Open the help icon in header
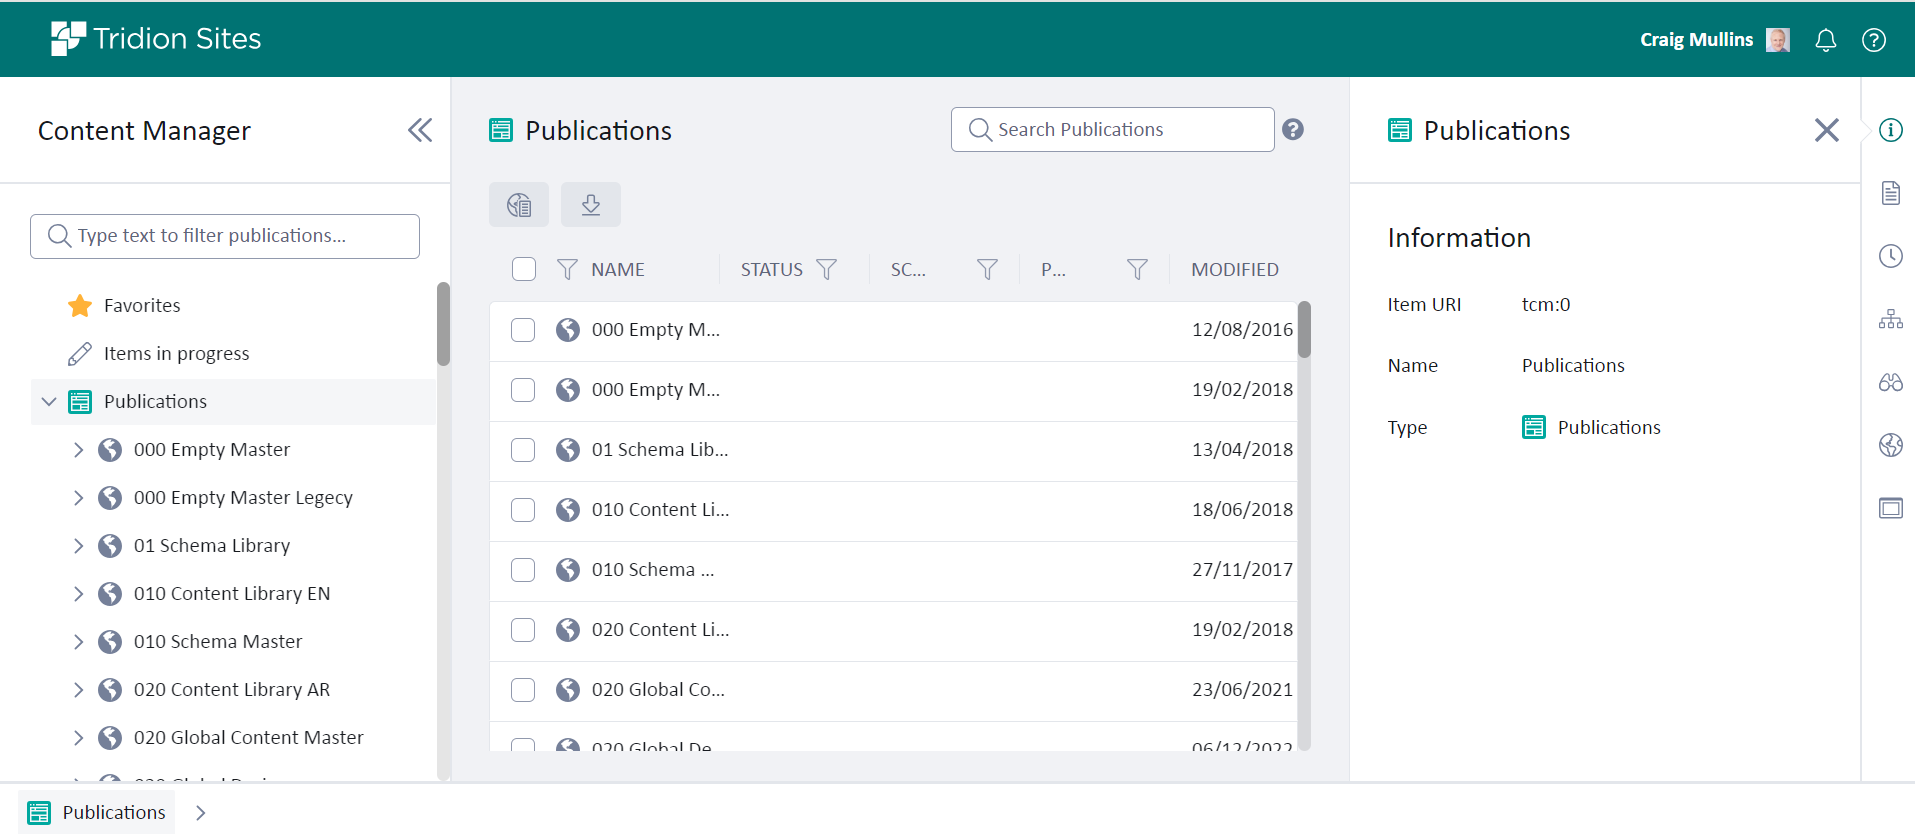The width and height of the screenshot is (1915, 834). pos(1874,40)
